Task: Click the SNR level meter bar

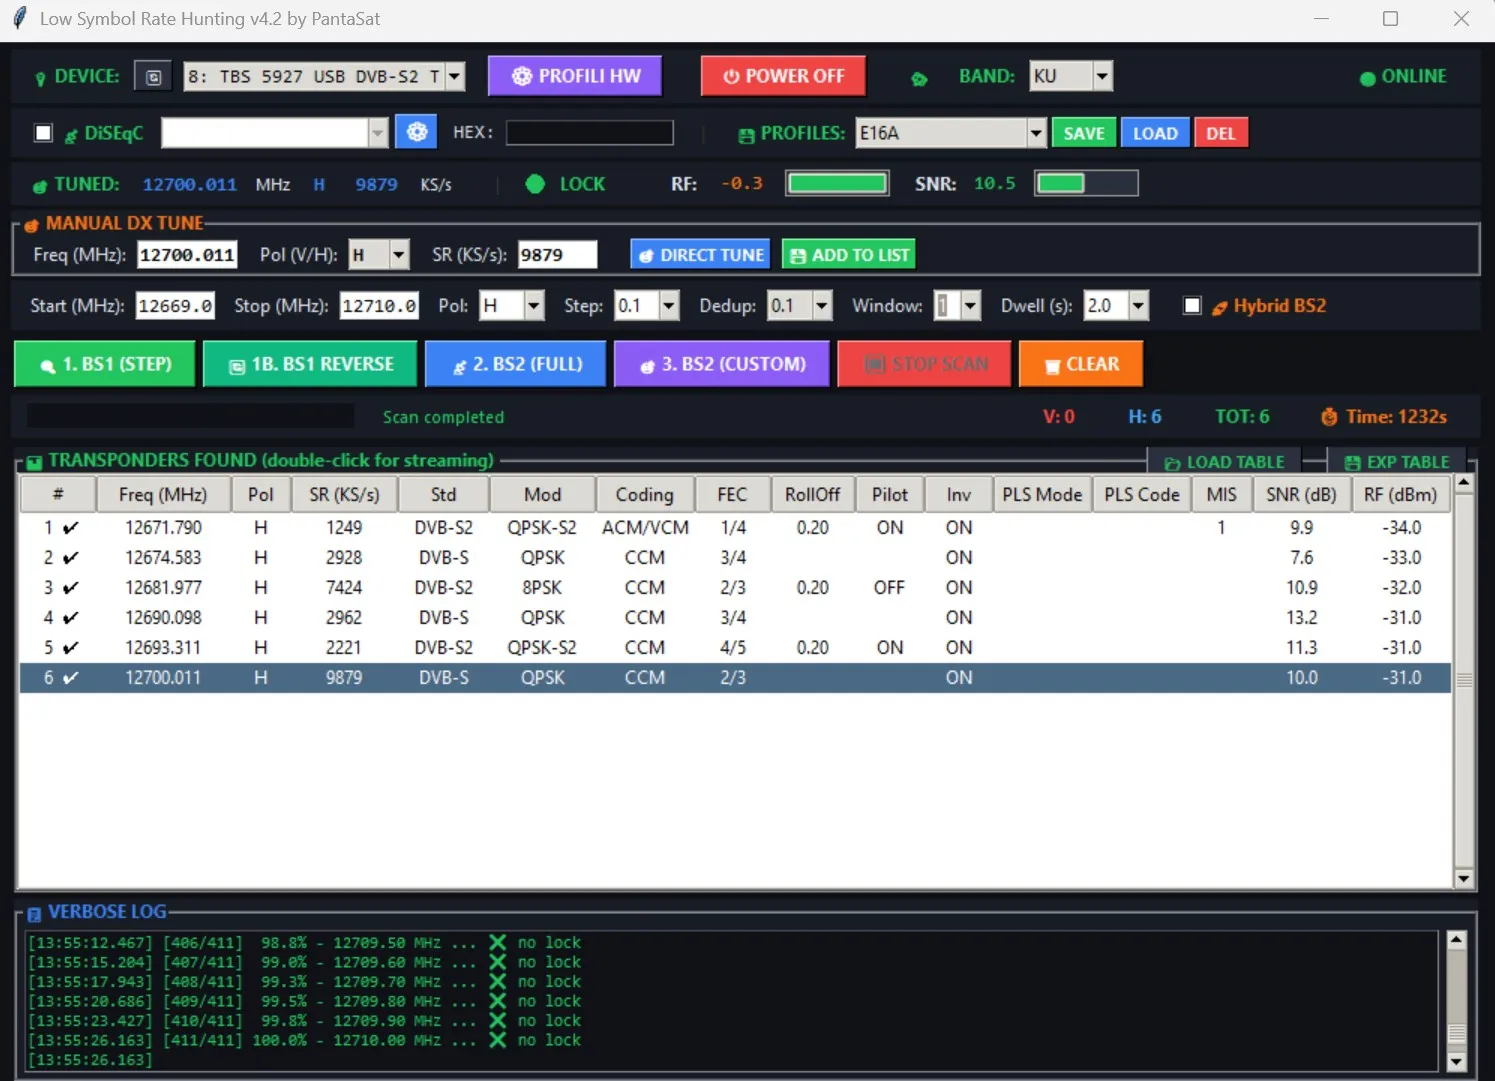Action: coord(1086,183)
